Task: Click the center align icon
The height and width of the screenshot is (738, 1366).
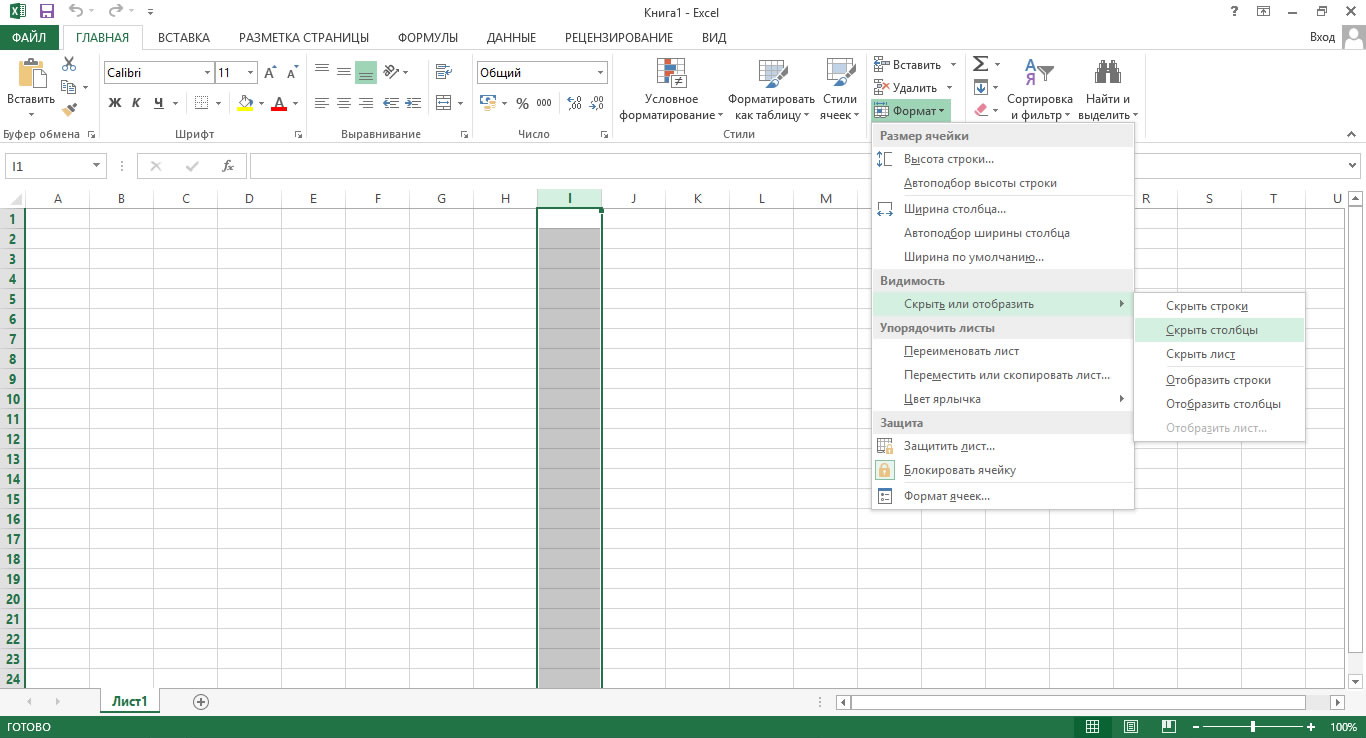Action: pos(344,103)
